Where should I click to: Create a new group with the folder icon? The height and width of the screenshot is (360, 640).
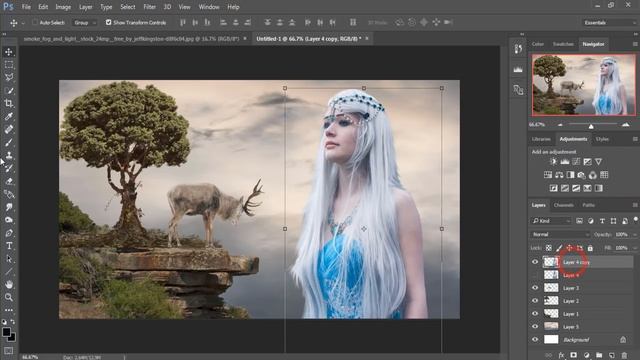click(599, 356)
